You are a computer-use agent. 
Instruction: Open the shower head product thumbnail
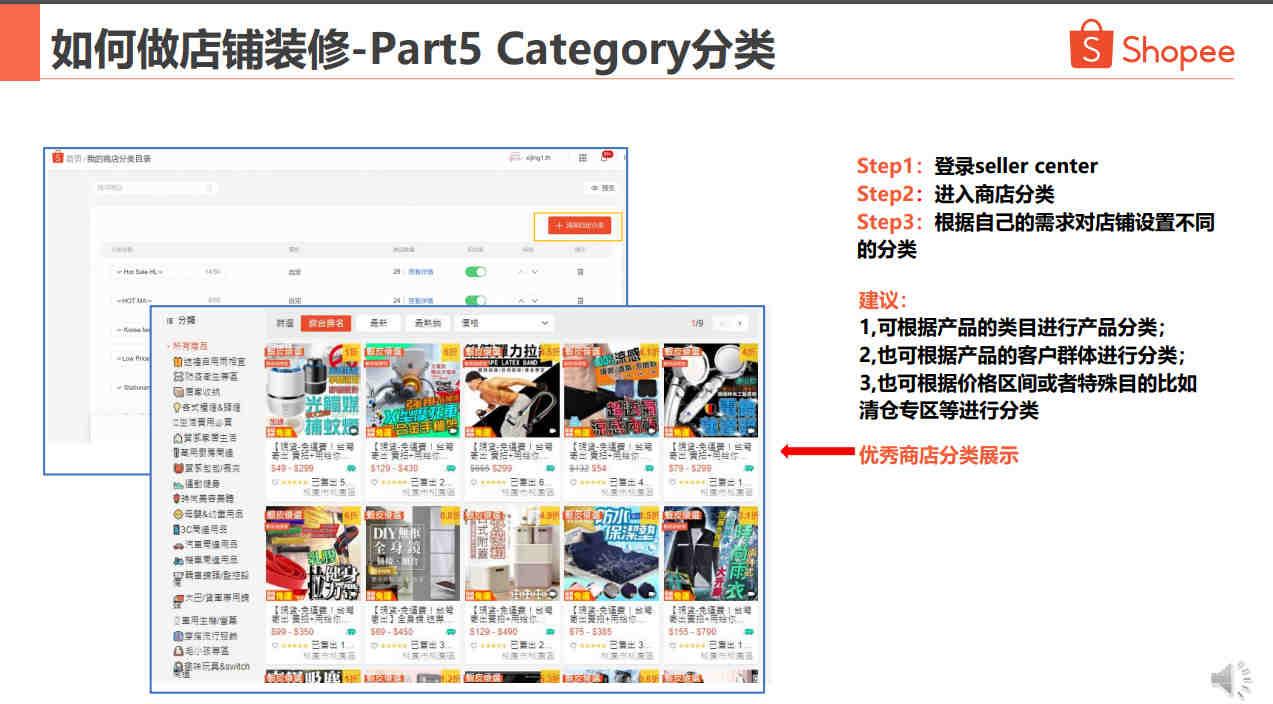(x=710, y=391)
